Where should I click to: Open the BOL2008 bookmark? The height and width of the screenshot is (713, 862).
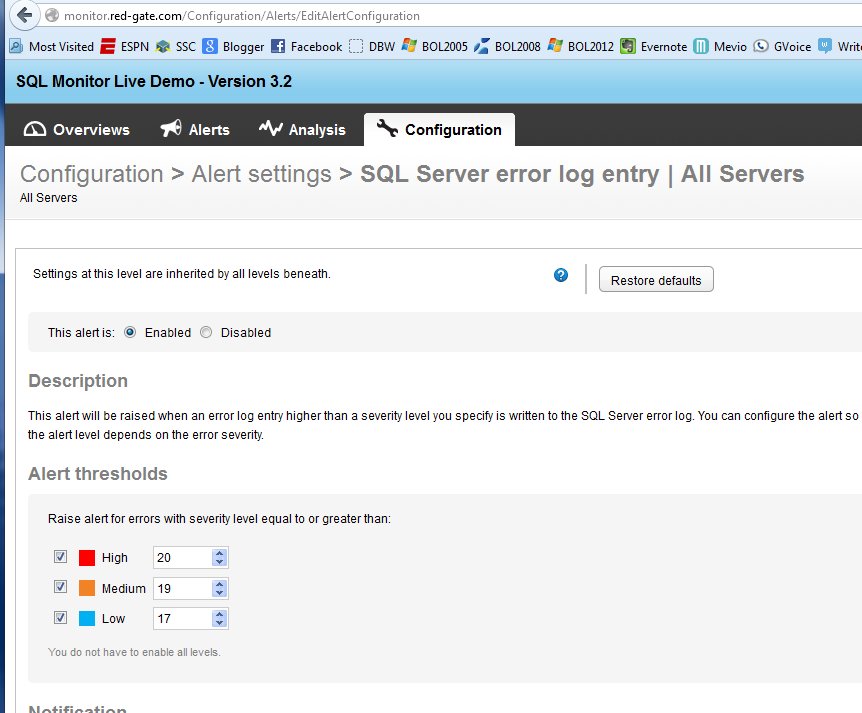[507, 47]
